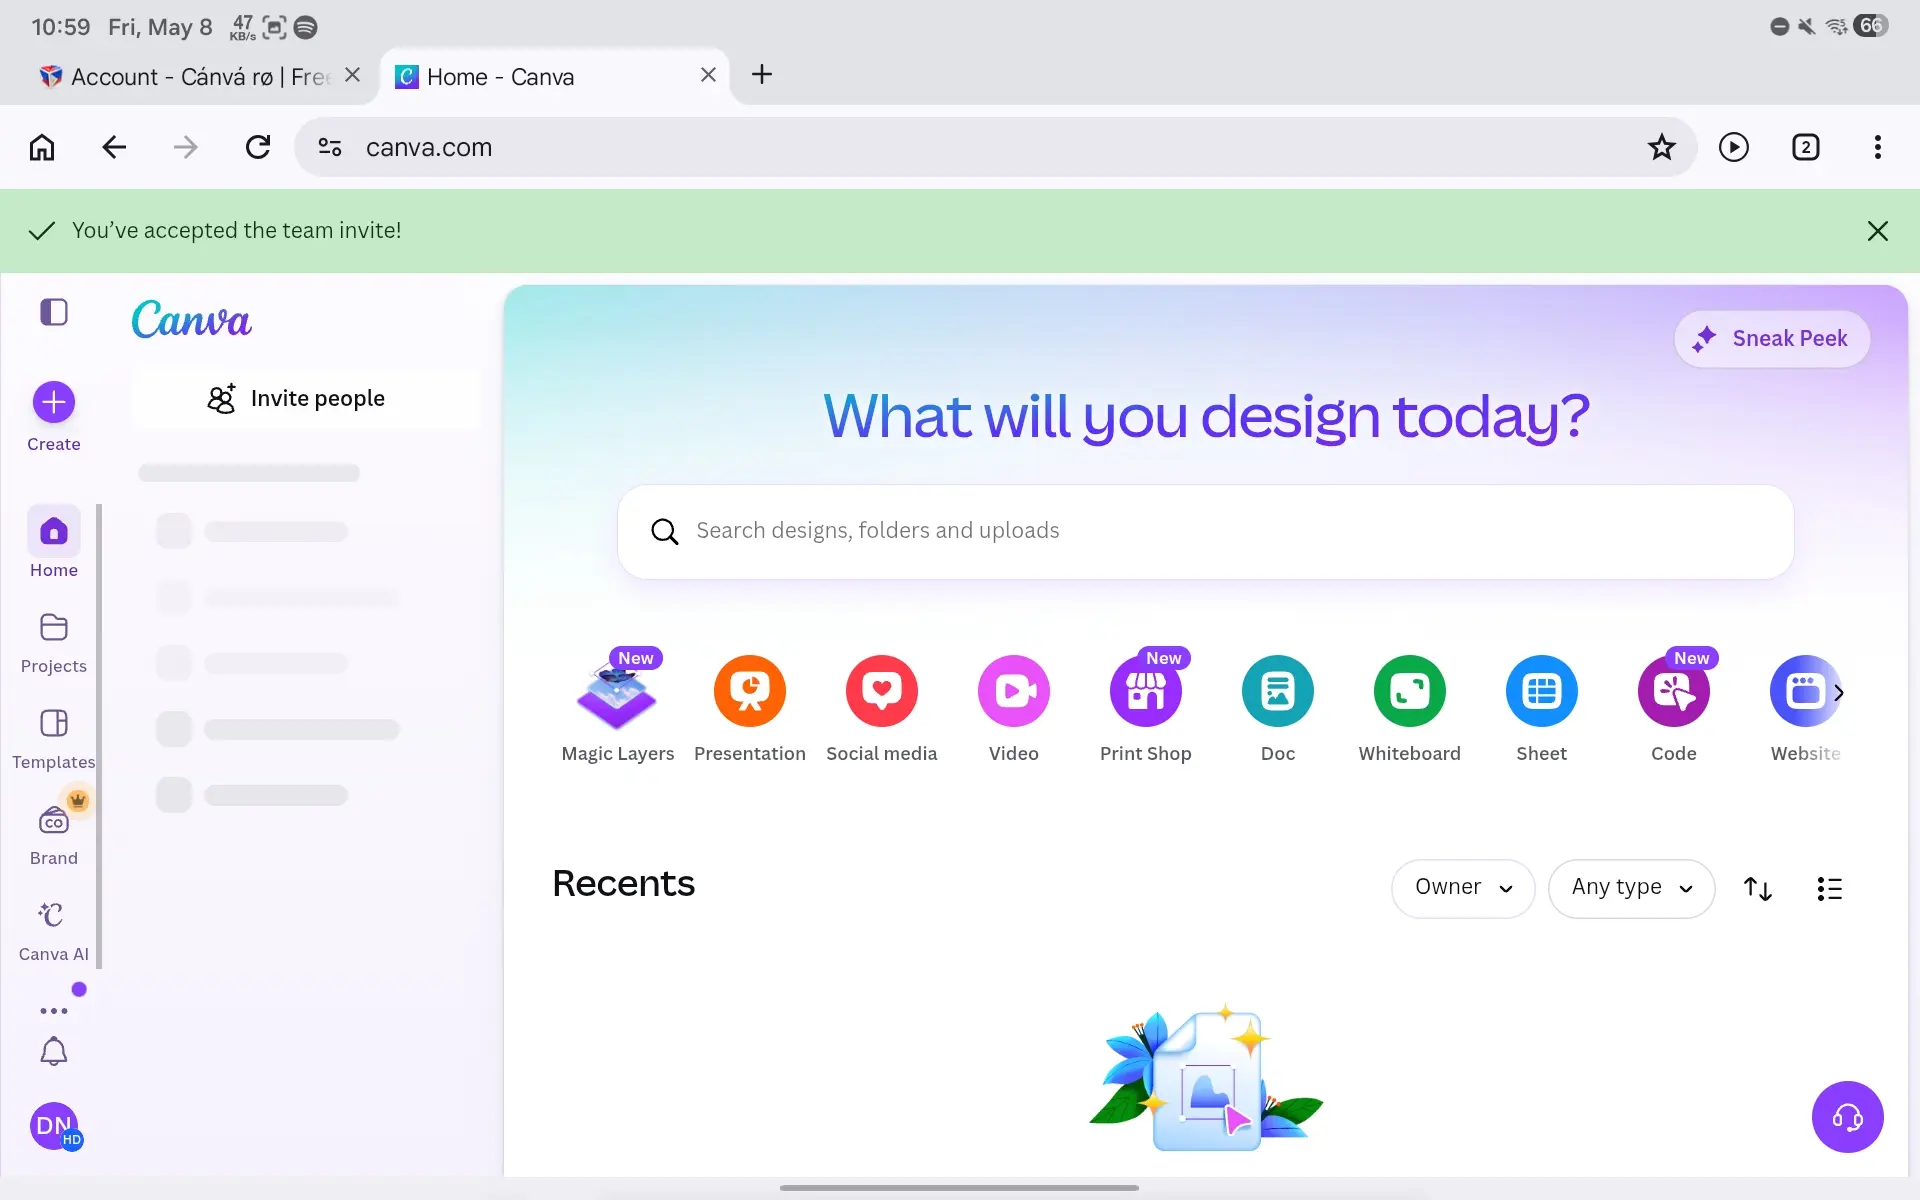This screenshot has width=1920, height=1200.
Task: Focus the Search designs, folders and uploads field
Action: [1205, 531]
